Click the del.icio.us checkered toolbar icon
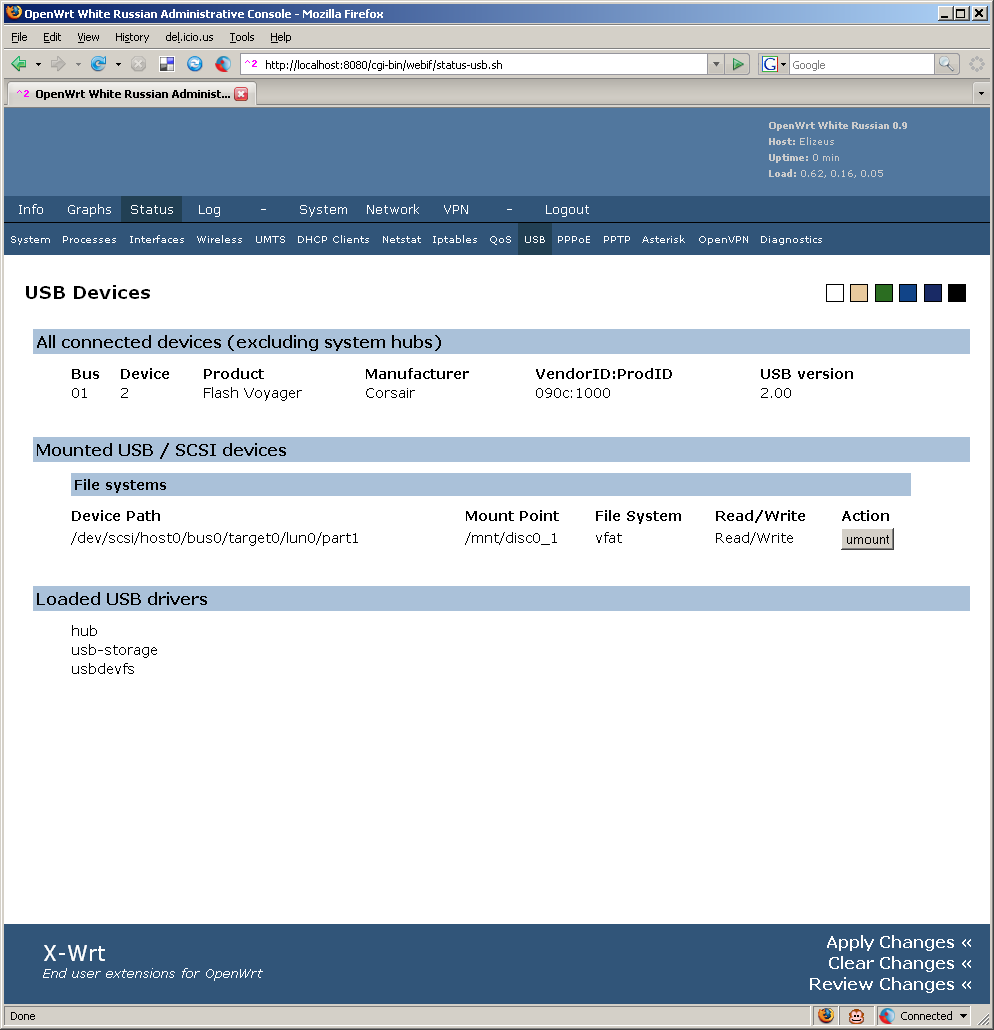 167,64
